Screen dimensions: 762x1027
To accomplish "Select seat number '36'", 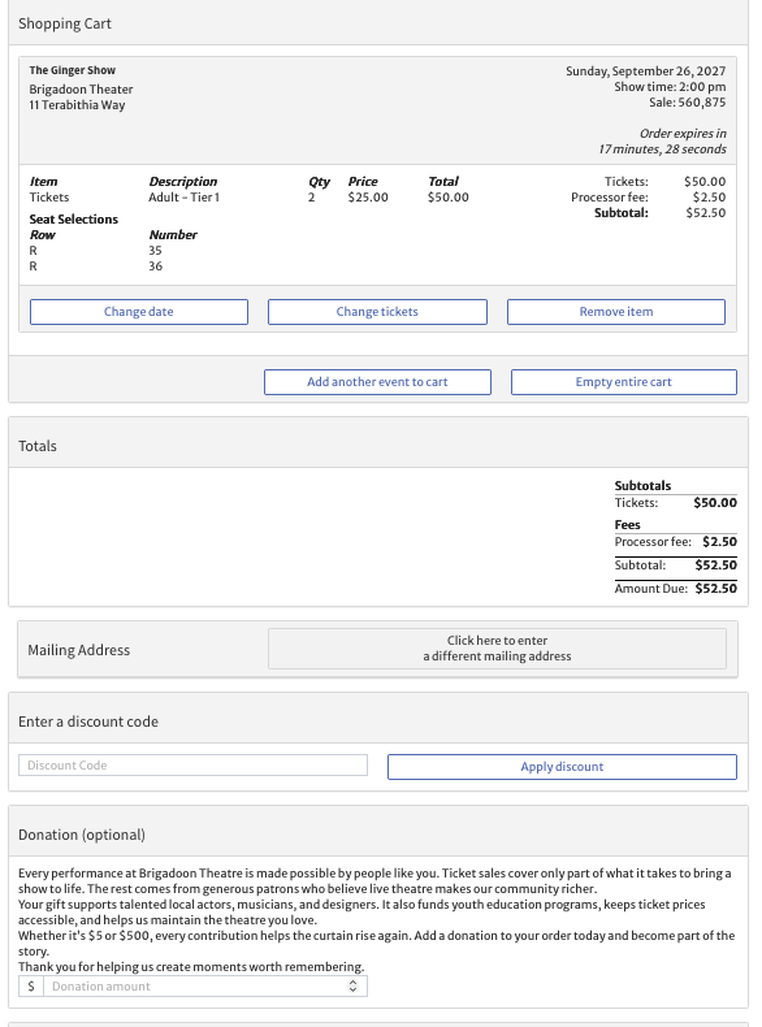I will click(x=155, y=266).
